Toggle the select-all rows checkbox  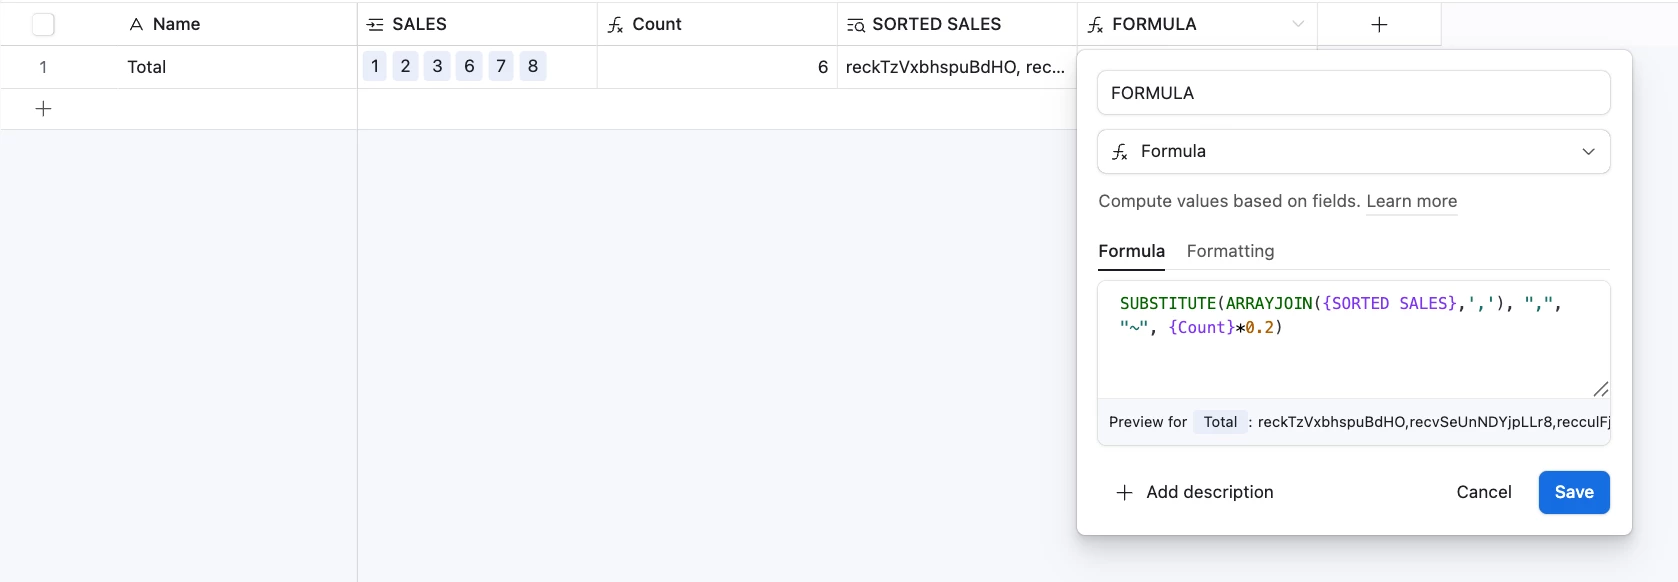tap(43, 24)
